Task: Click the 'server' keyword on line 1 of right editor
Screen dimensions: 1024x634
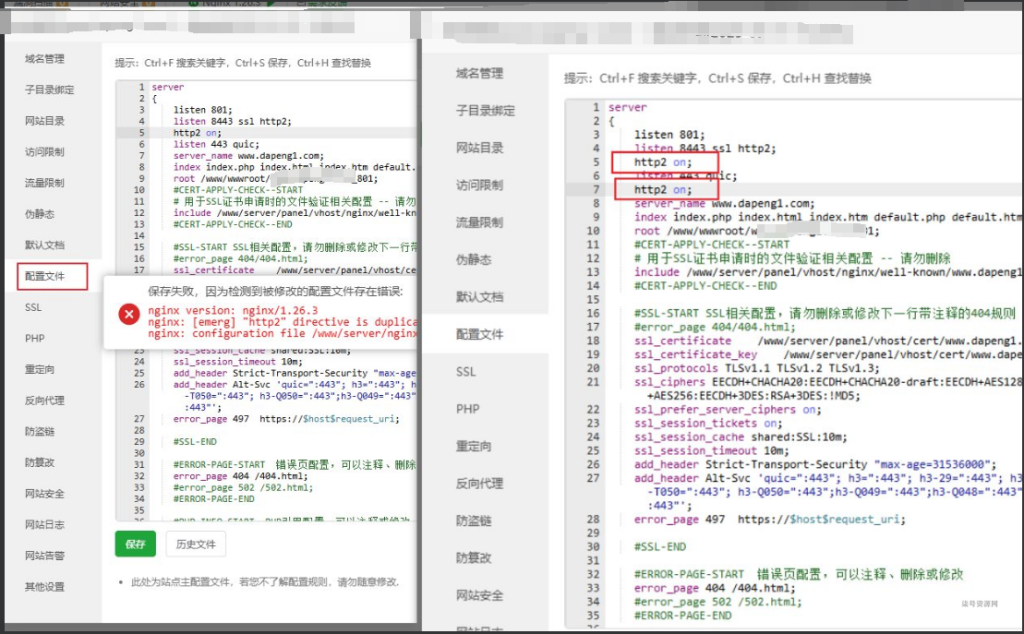Action: [x=628, y=107]
